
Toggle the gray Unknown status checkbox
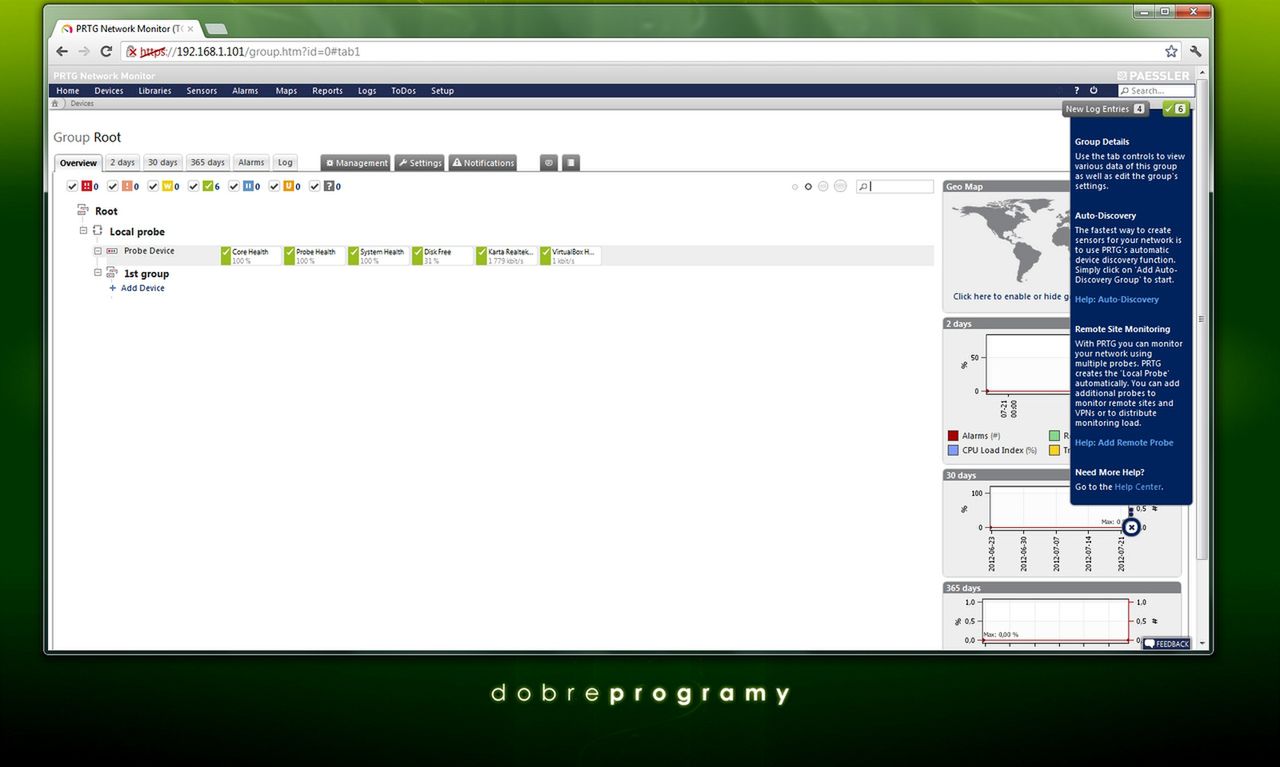(x=314, y=186)
